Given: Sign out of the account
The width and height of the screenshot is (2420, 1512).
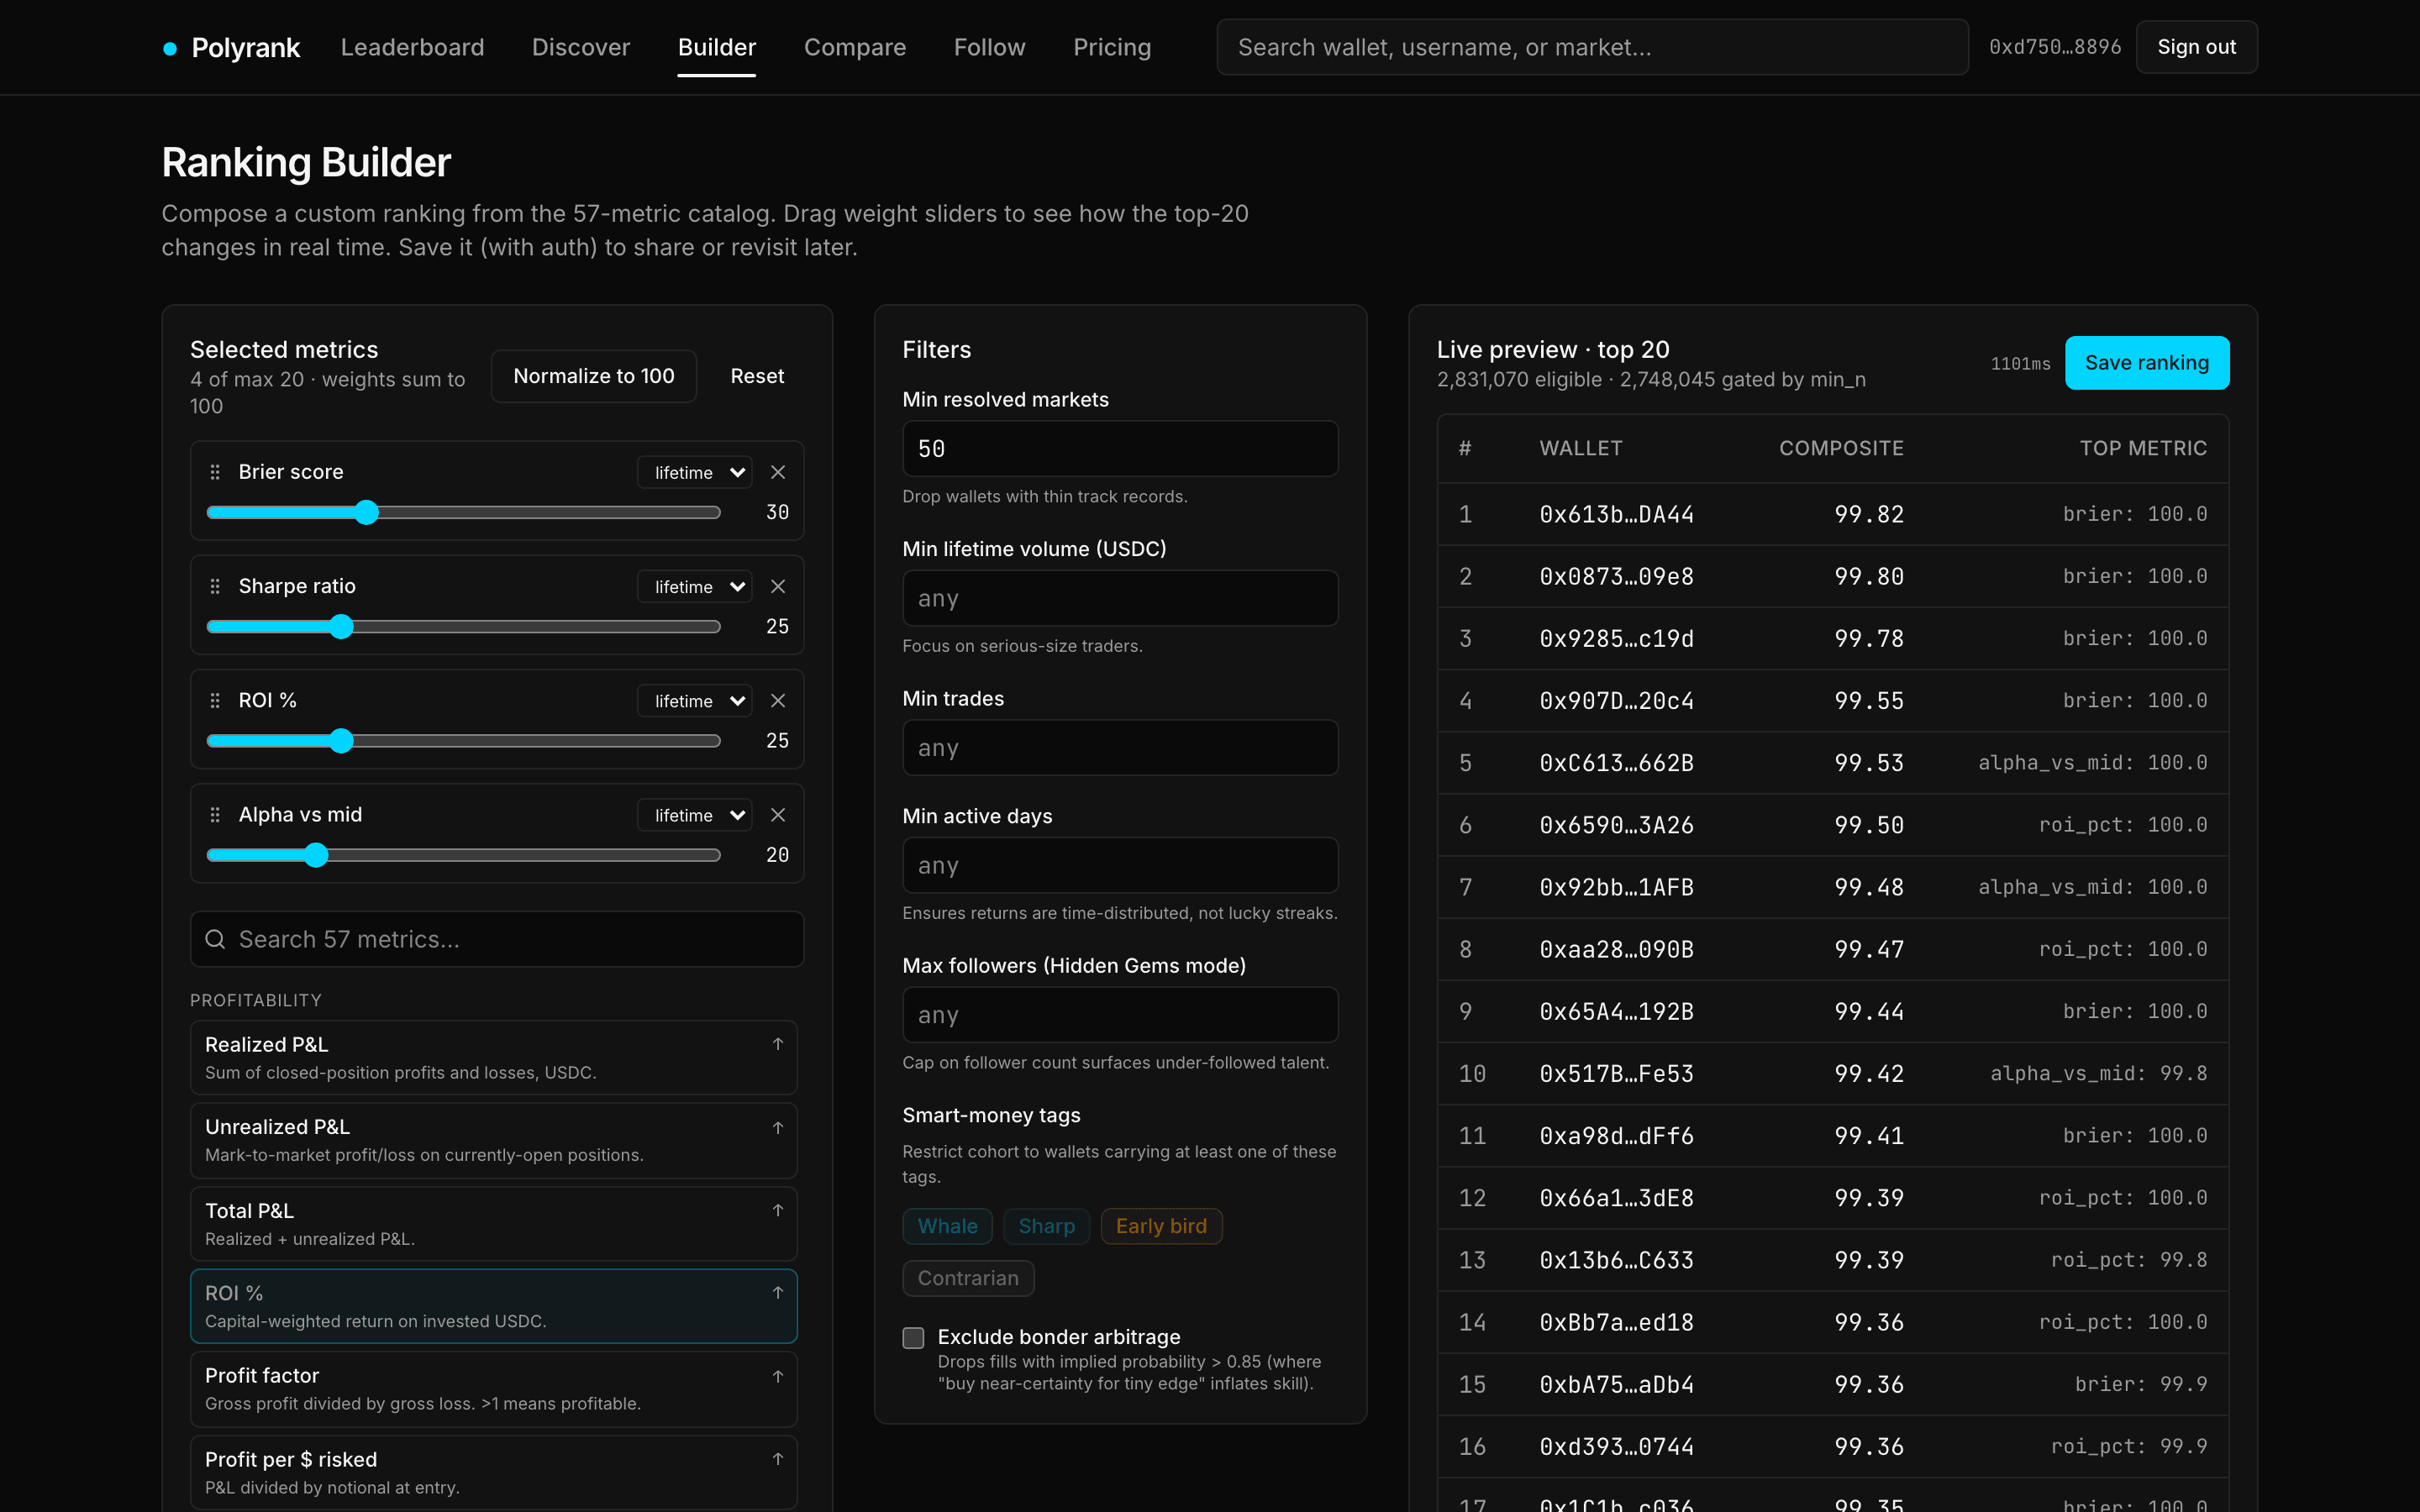Looking at the screenshot, I should 2196,47.
